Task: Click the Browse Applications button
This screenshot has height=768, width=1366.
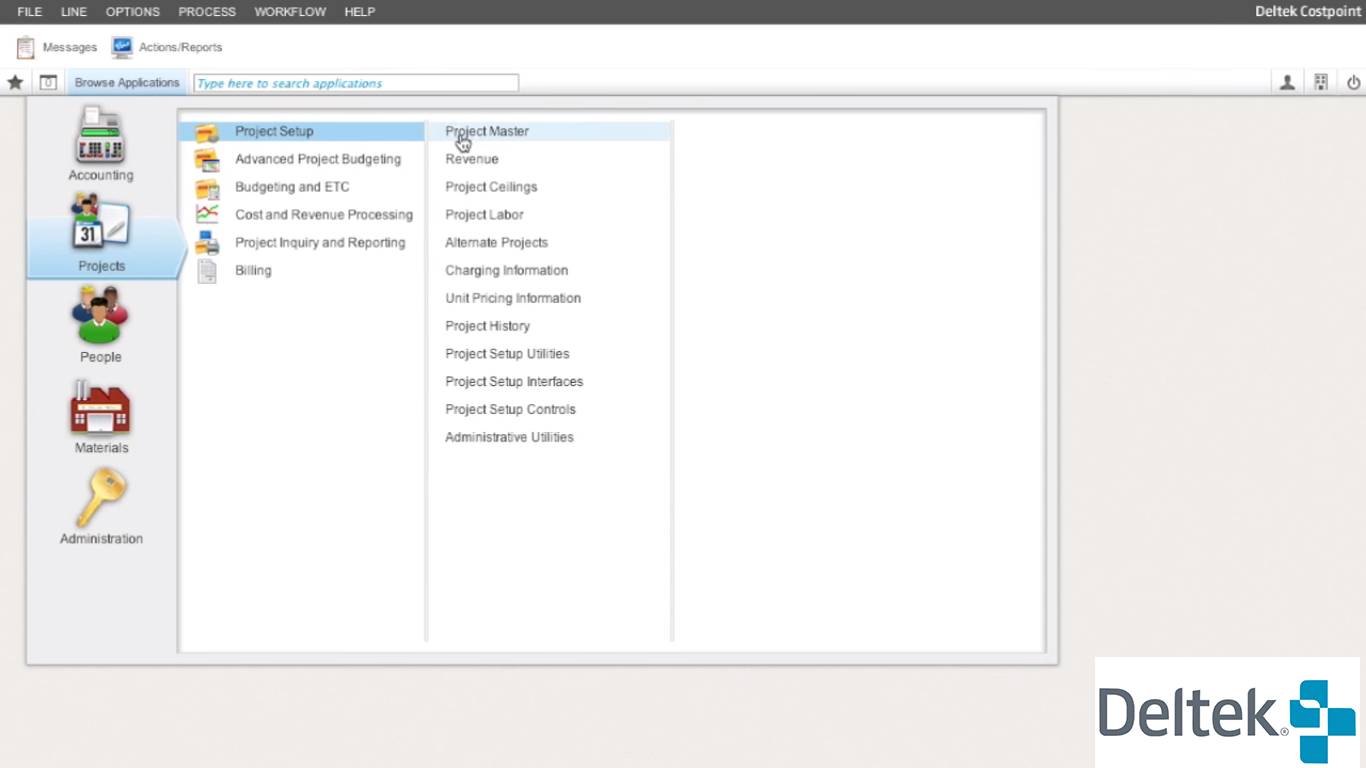Action: pyautogui.click(x=127, y=83)
